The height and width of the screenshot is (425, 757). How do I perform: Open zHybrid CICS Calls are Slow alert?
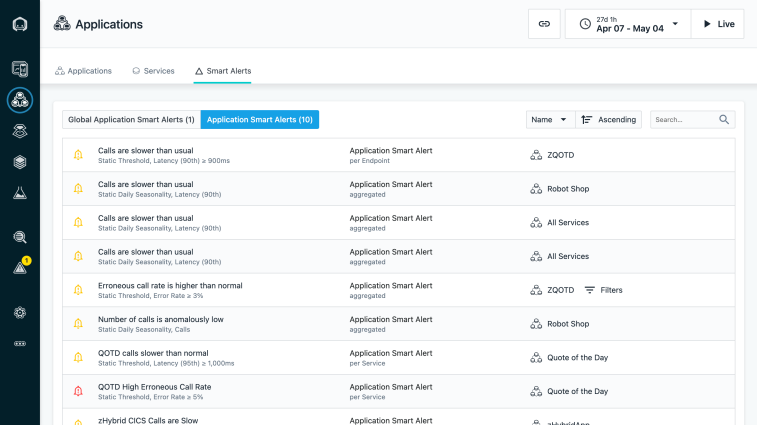398,417
